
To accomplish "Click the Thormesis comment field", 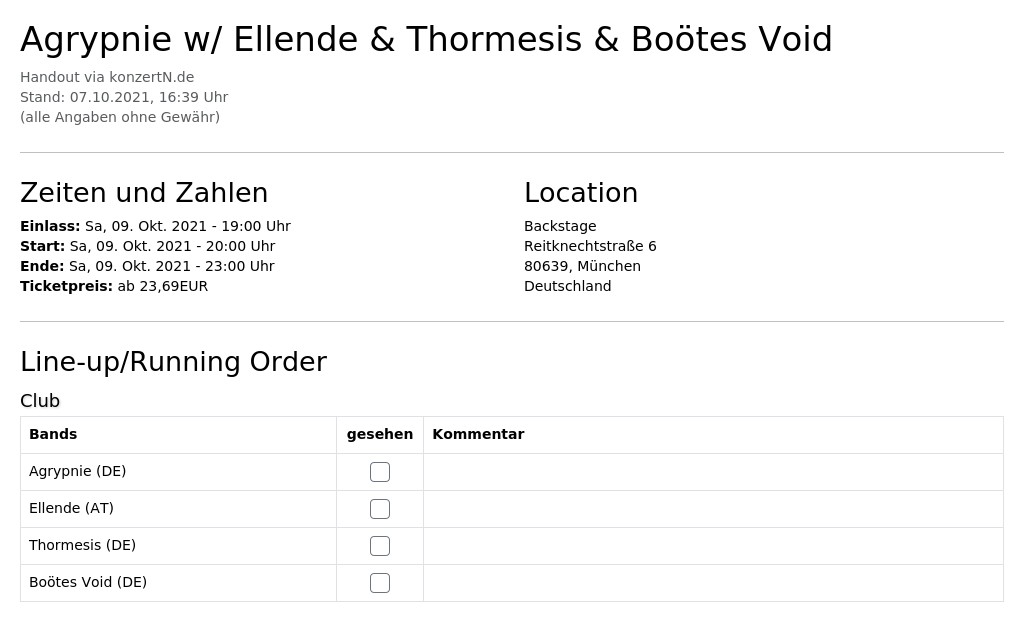I will (x=713, y=546).
